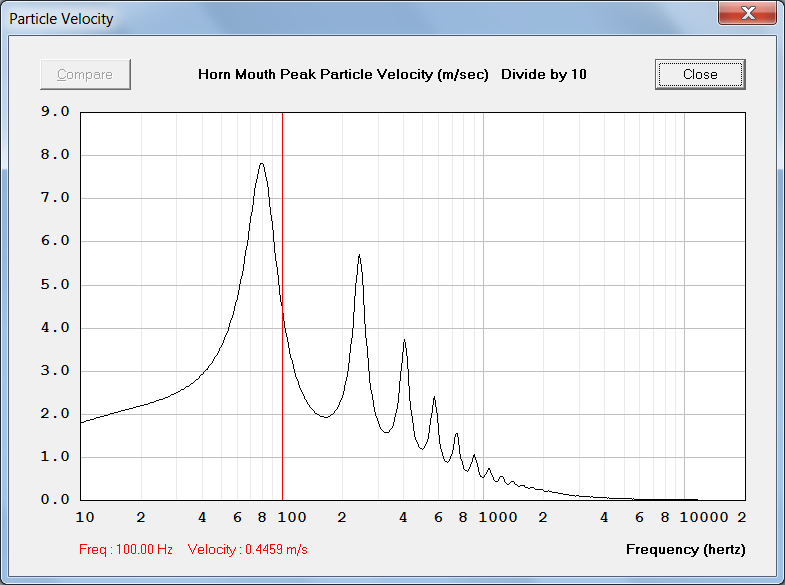The image size is (785, 585).
Task: Click the red frequency marker line
Action: pyautogui.click(x=282, y=306)
